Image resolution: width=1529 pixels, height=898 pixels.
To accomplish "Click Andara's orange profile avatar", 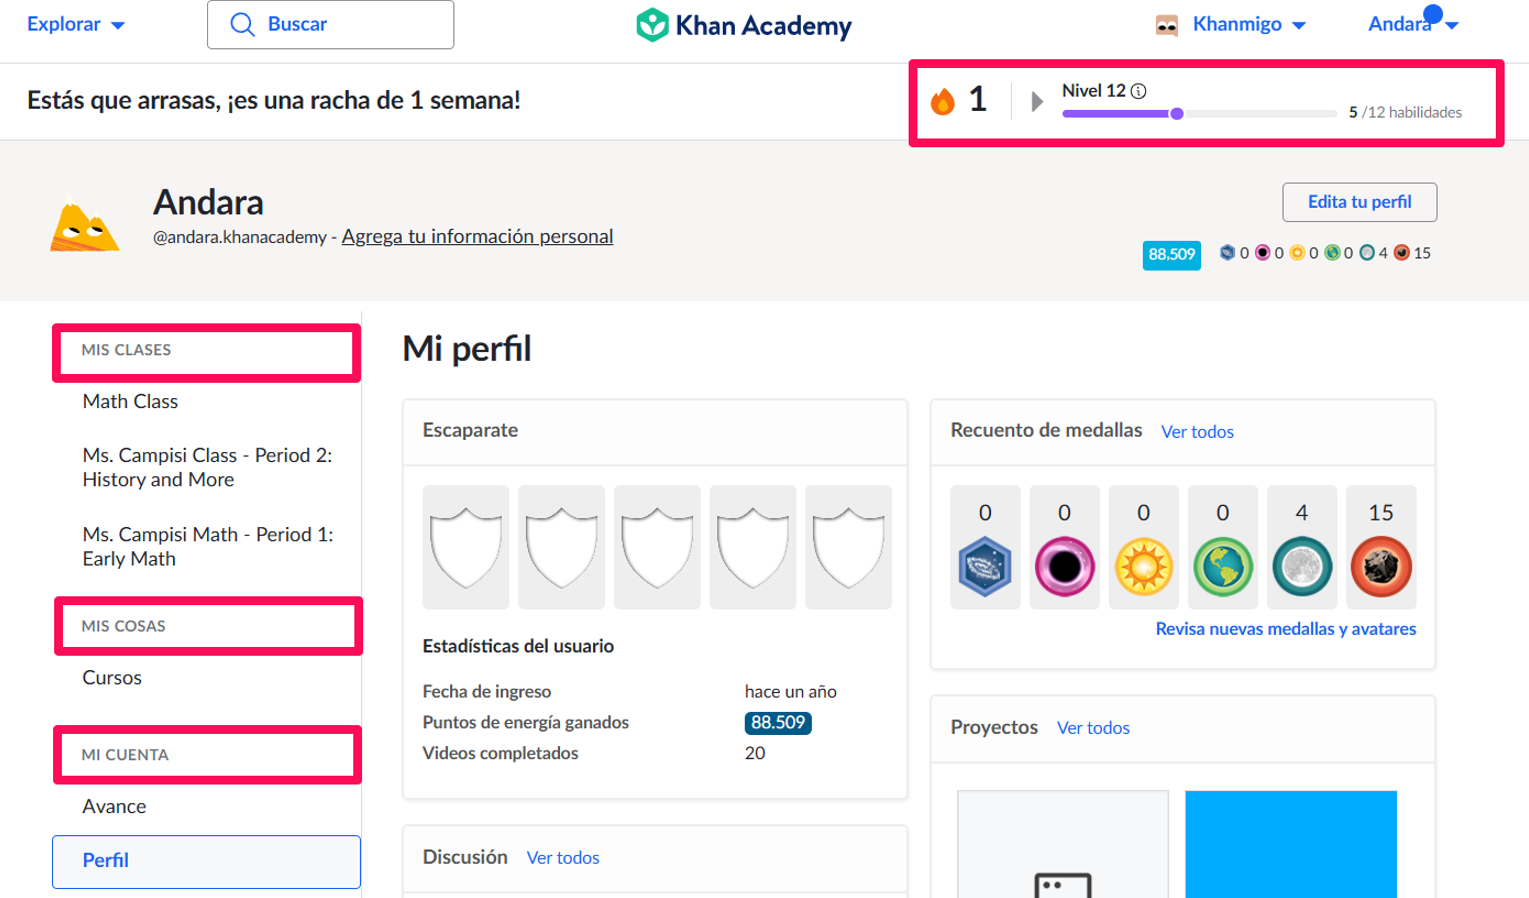I will pos(85,226).
